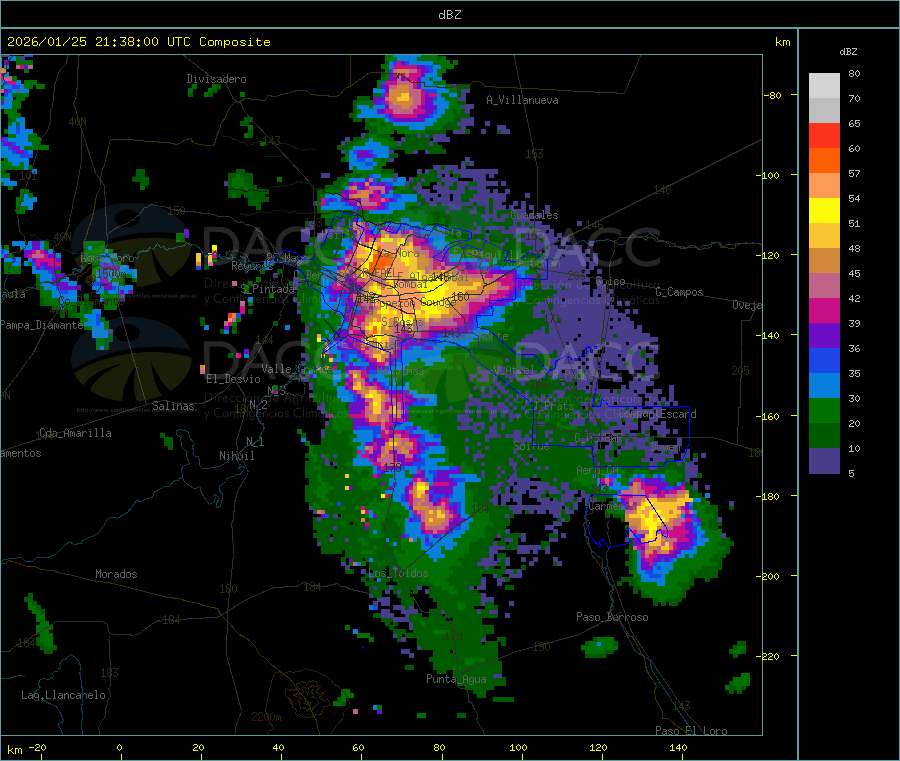Click the 'Oveja' label at right edge
This screenshot has height=761, width=900.
(747, 305)
